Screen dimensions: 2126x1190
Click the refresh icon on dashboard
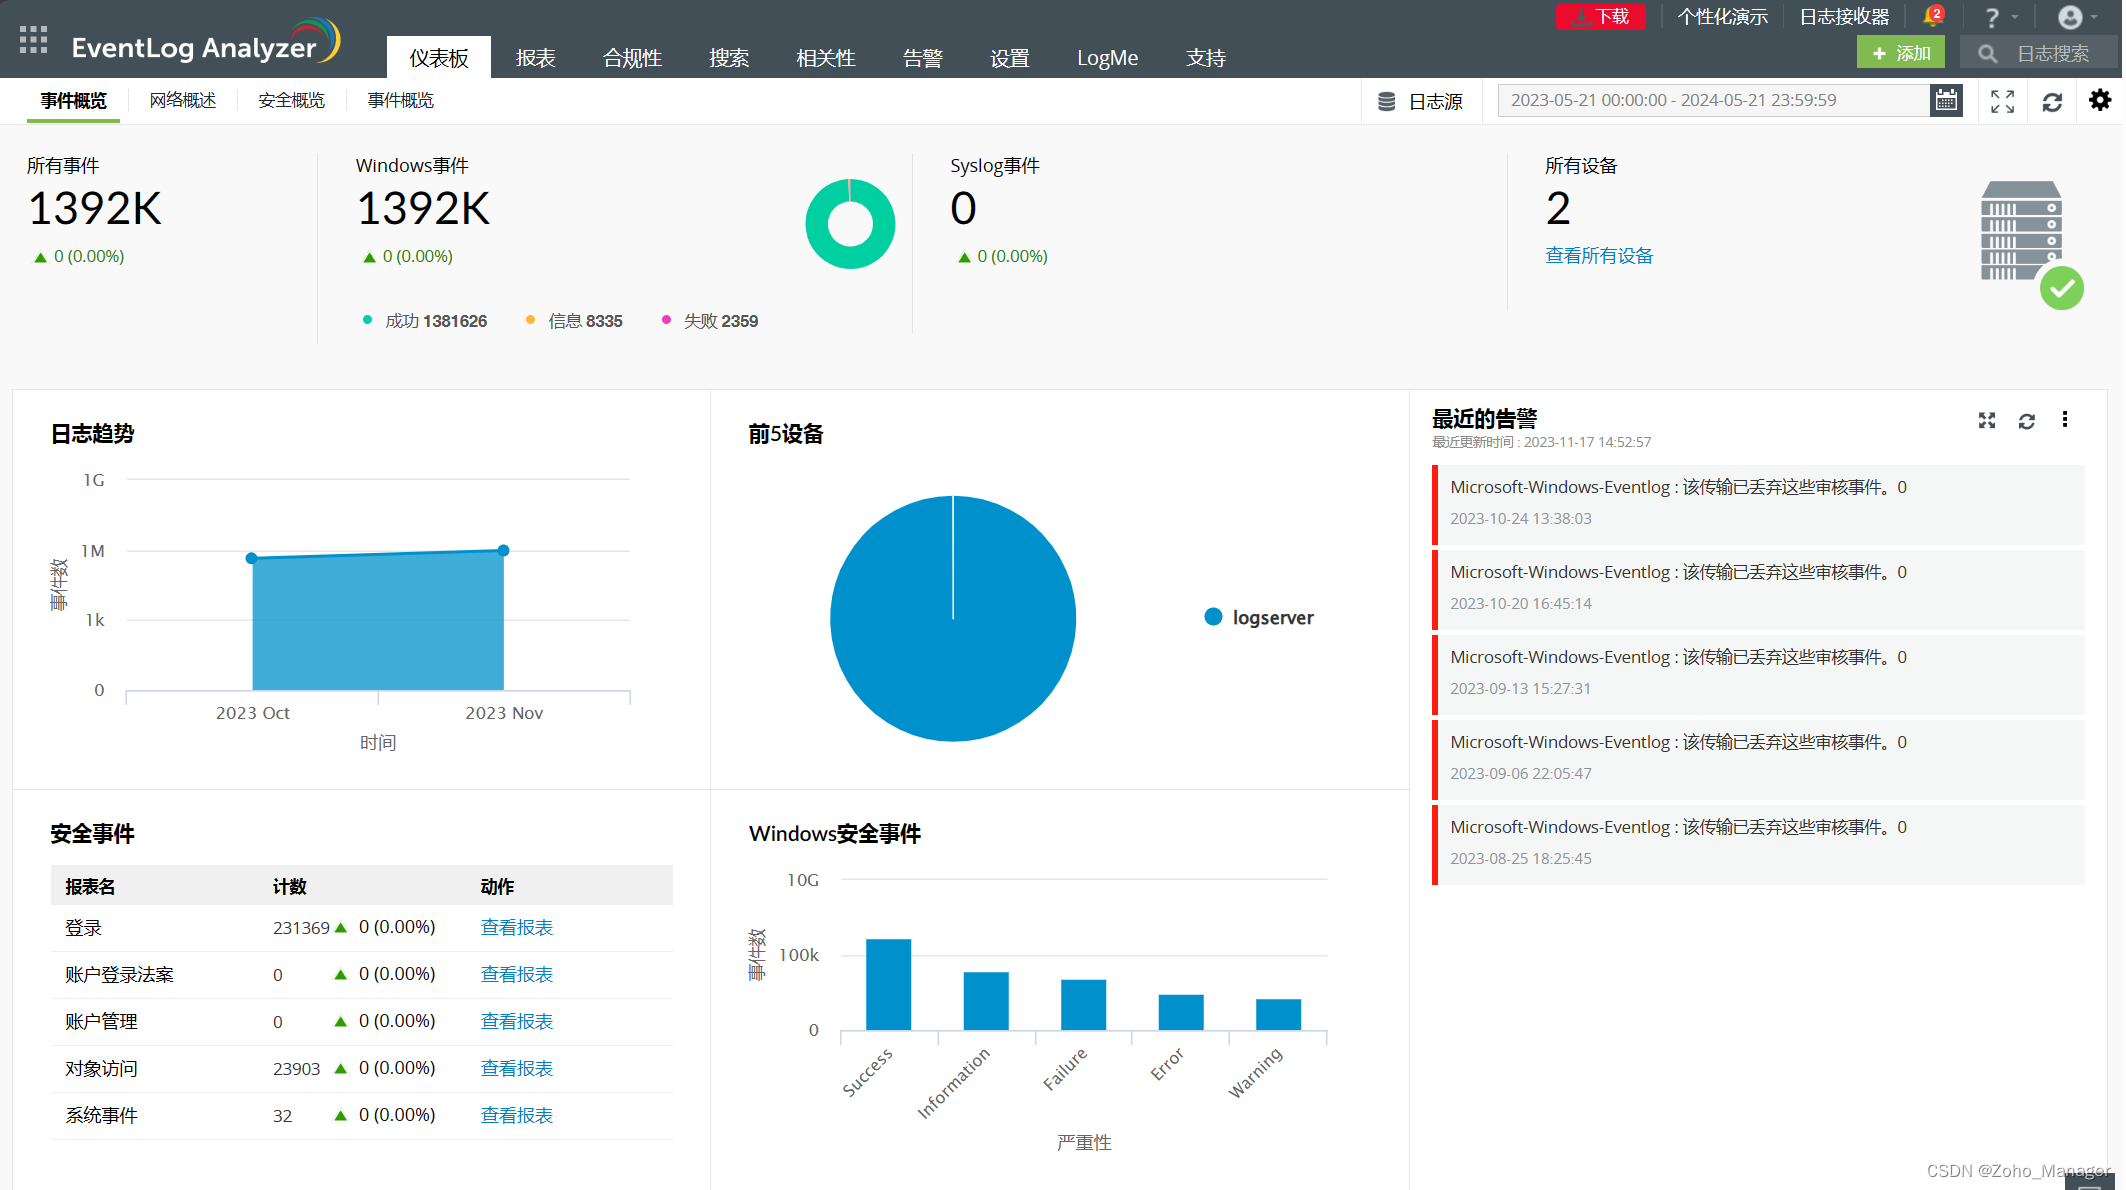(2053, 99)
